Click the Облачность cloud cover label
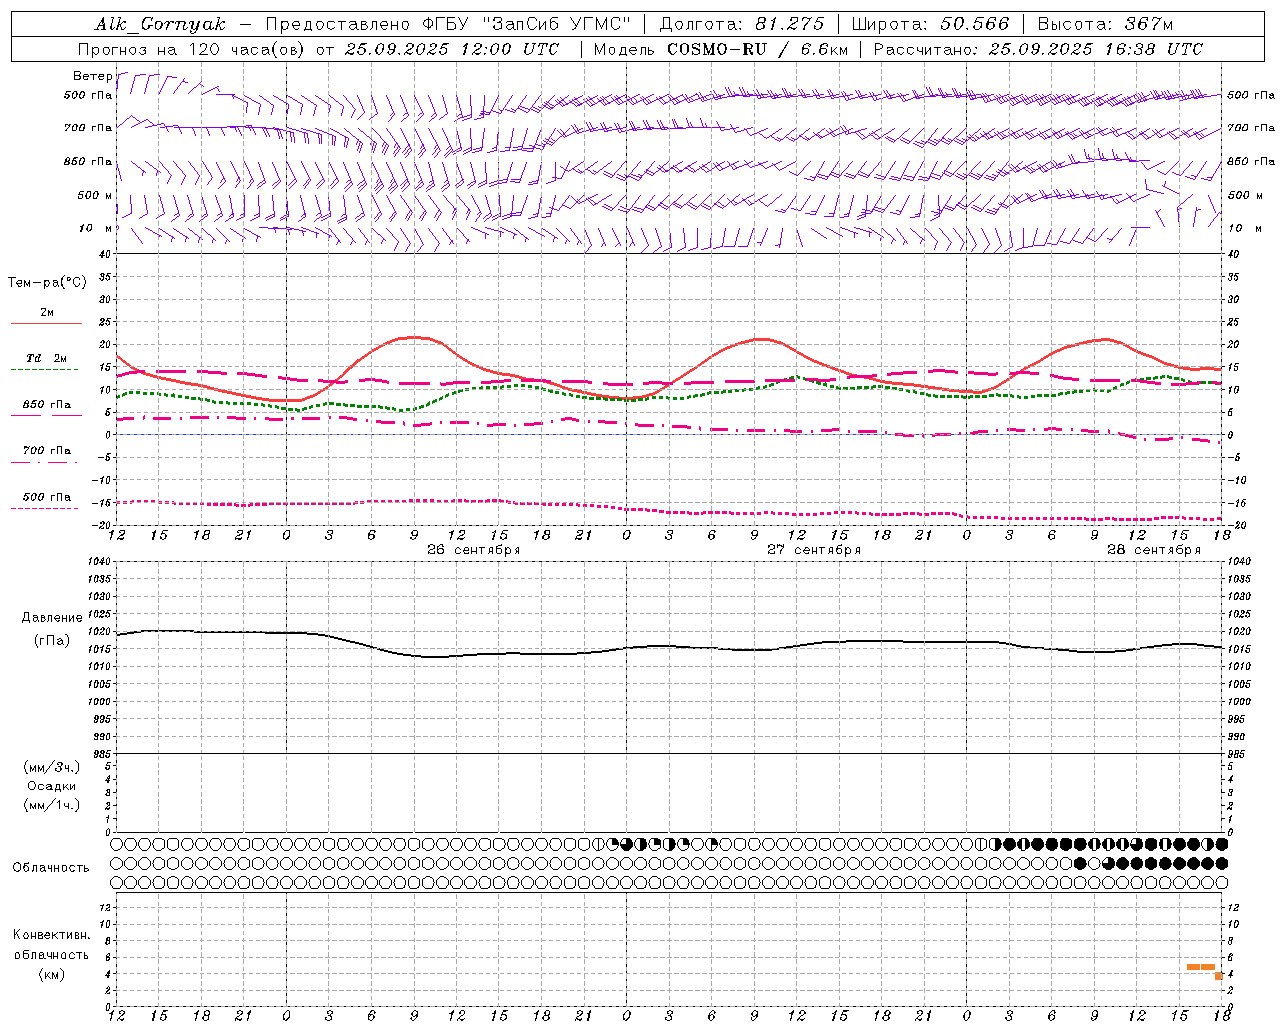The height and width of the screenshot is (1024, 1280). 51,868
